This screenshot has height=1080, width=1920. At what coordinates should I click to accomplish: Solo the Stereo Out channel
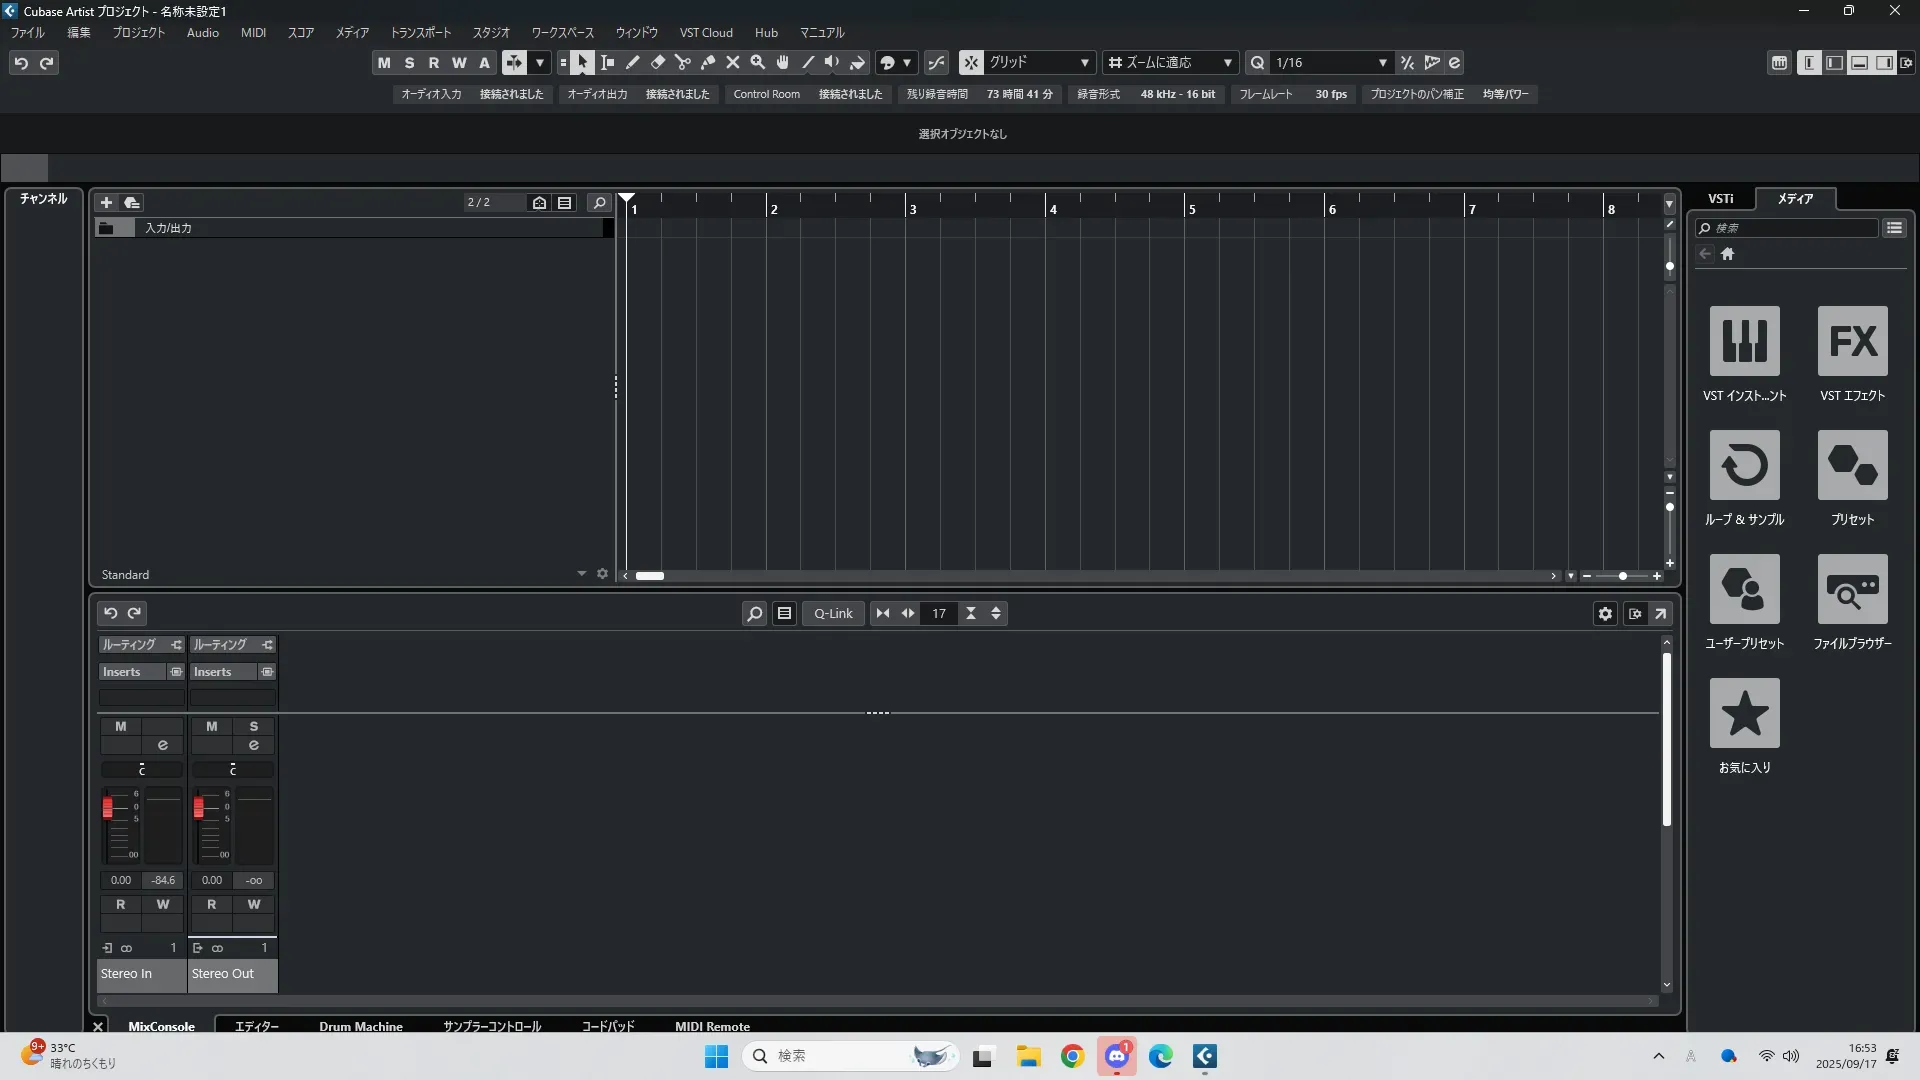point(254,727)
